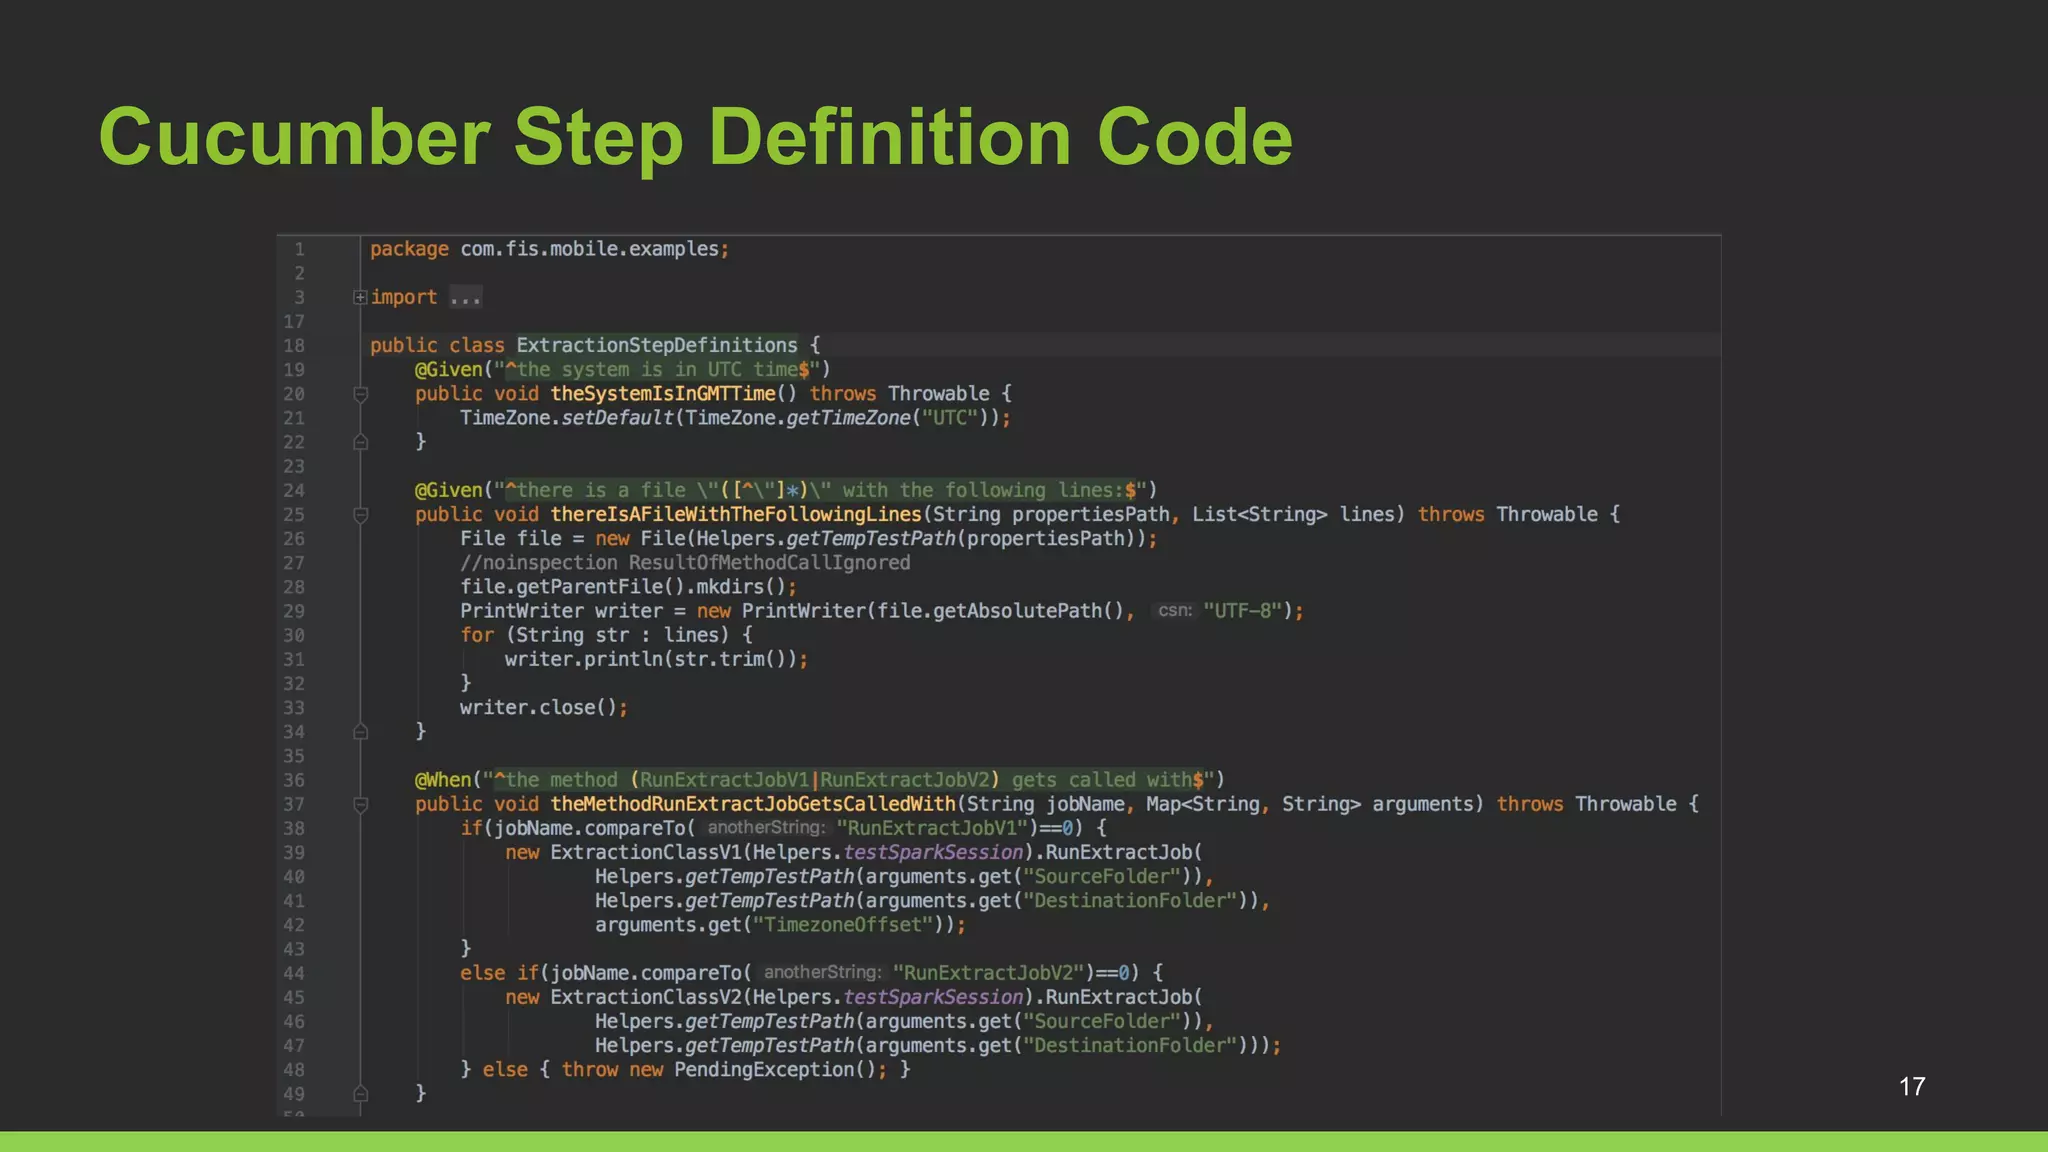Click ExtractionClassV2 constructor call
The width and height of the screenshot is (2048, 1152).
pos(646,997)
